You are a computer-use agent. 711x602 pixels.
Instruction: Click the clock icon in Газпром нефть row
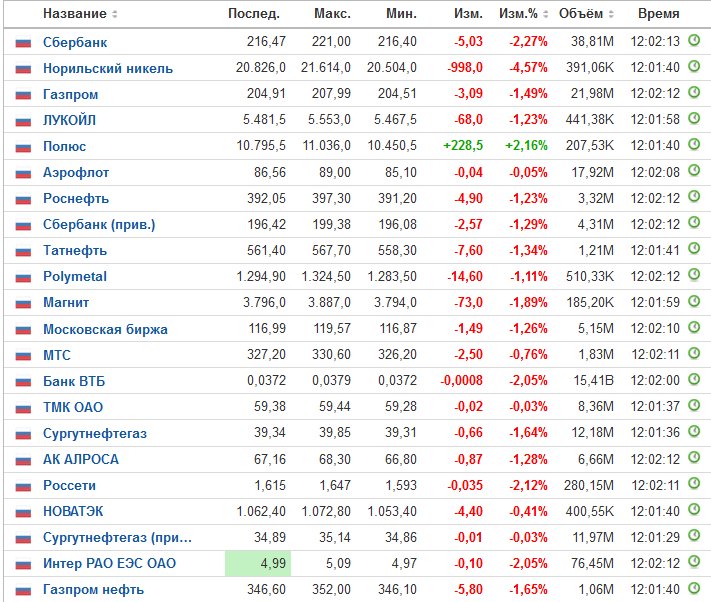(x=694, y=588)
